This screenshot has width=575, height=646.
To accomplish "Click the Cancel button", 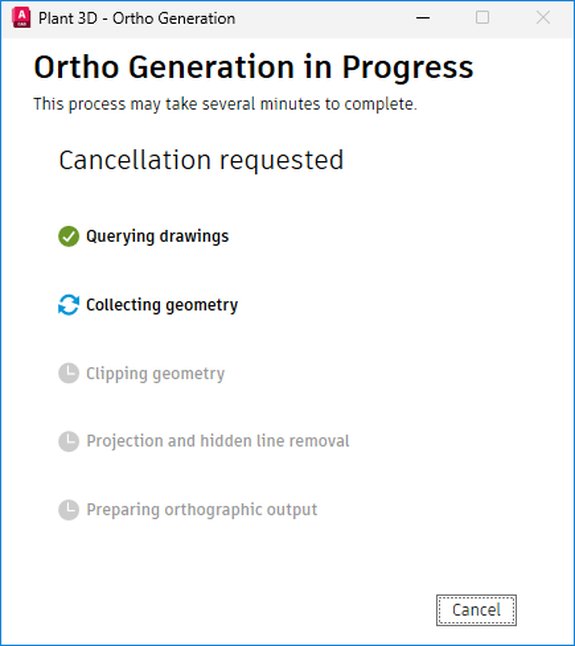I will click(x=476, y=610).
